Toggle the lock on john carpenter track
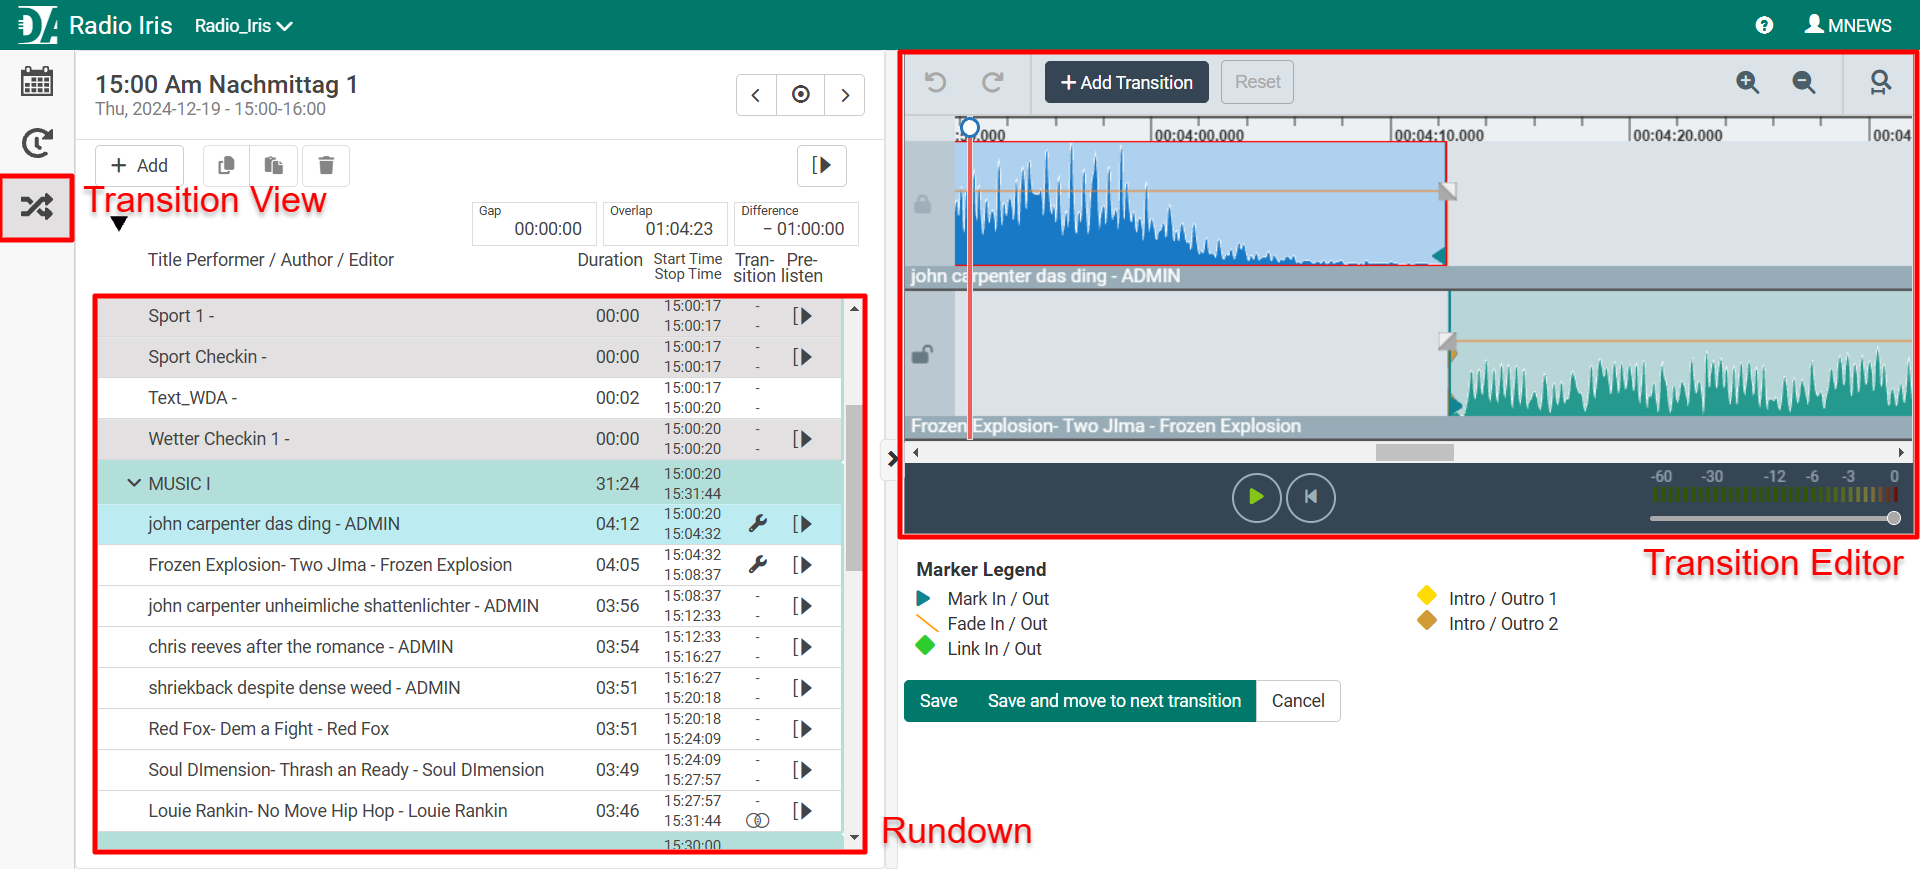 [x=923, y=204]
